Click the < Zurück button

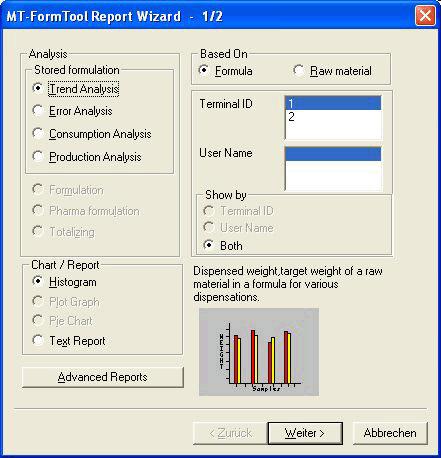230,433
